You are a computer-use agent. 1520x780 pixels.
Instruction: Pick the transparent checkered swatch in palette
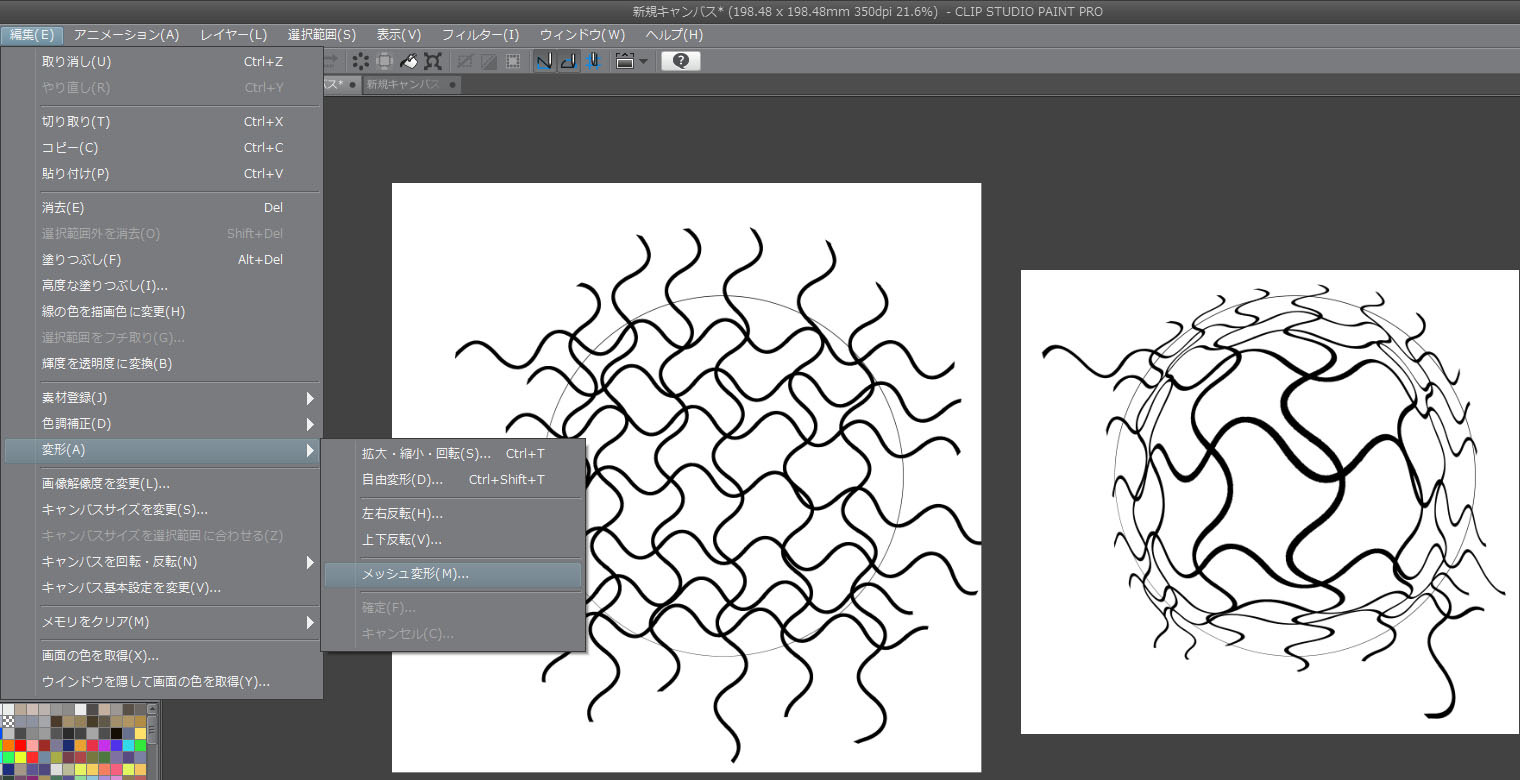tap(8, 721)
